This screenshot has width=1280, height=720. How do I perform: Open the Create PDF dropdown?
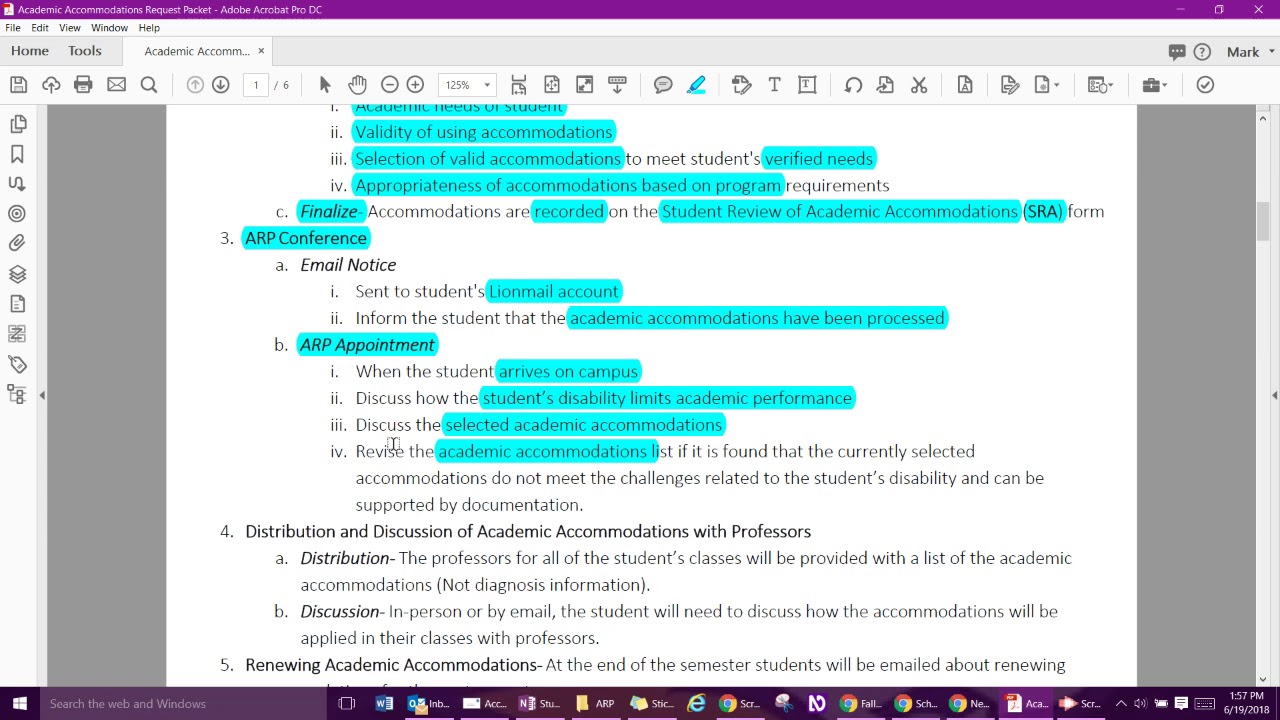pos(1047,85)
